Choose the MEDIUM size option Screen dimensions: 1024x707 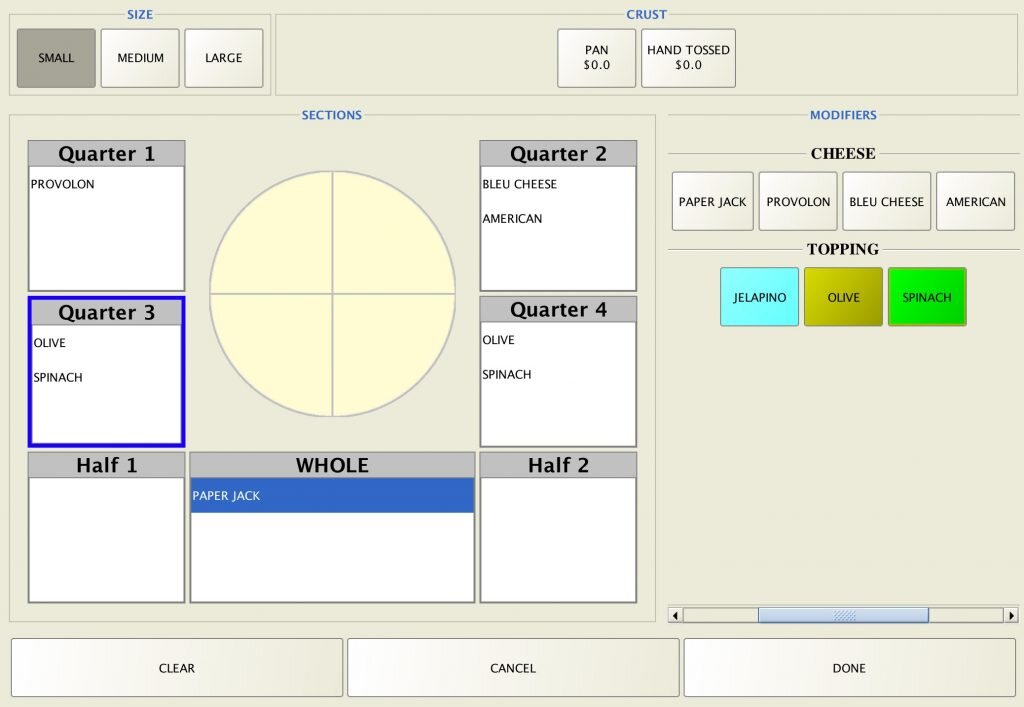[x=140, y=58]
